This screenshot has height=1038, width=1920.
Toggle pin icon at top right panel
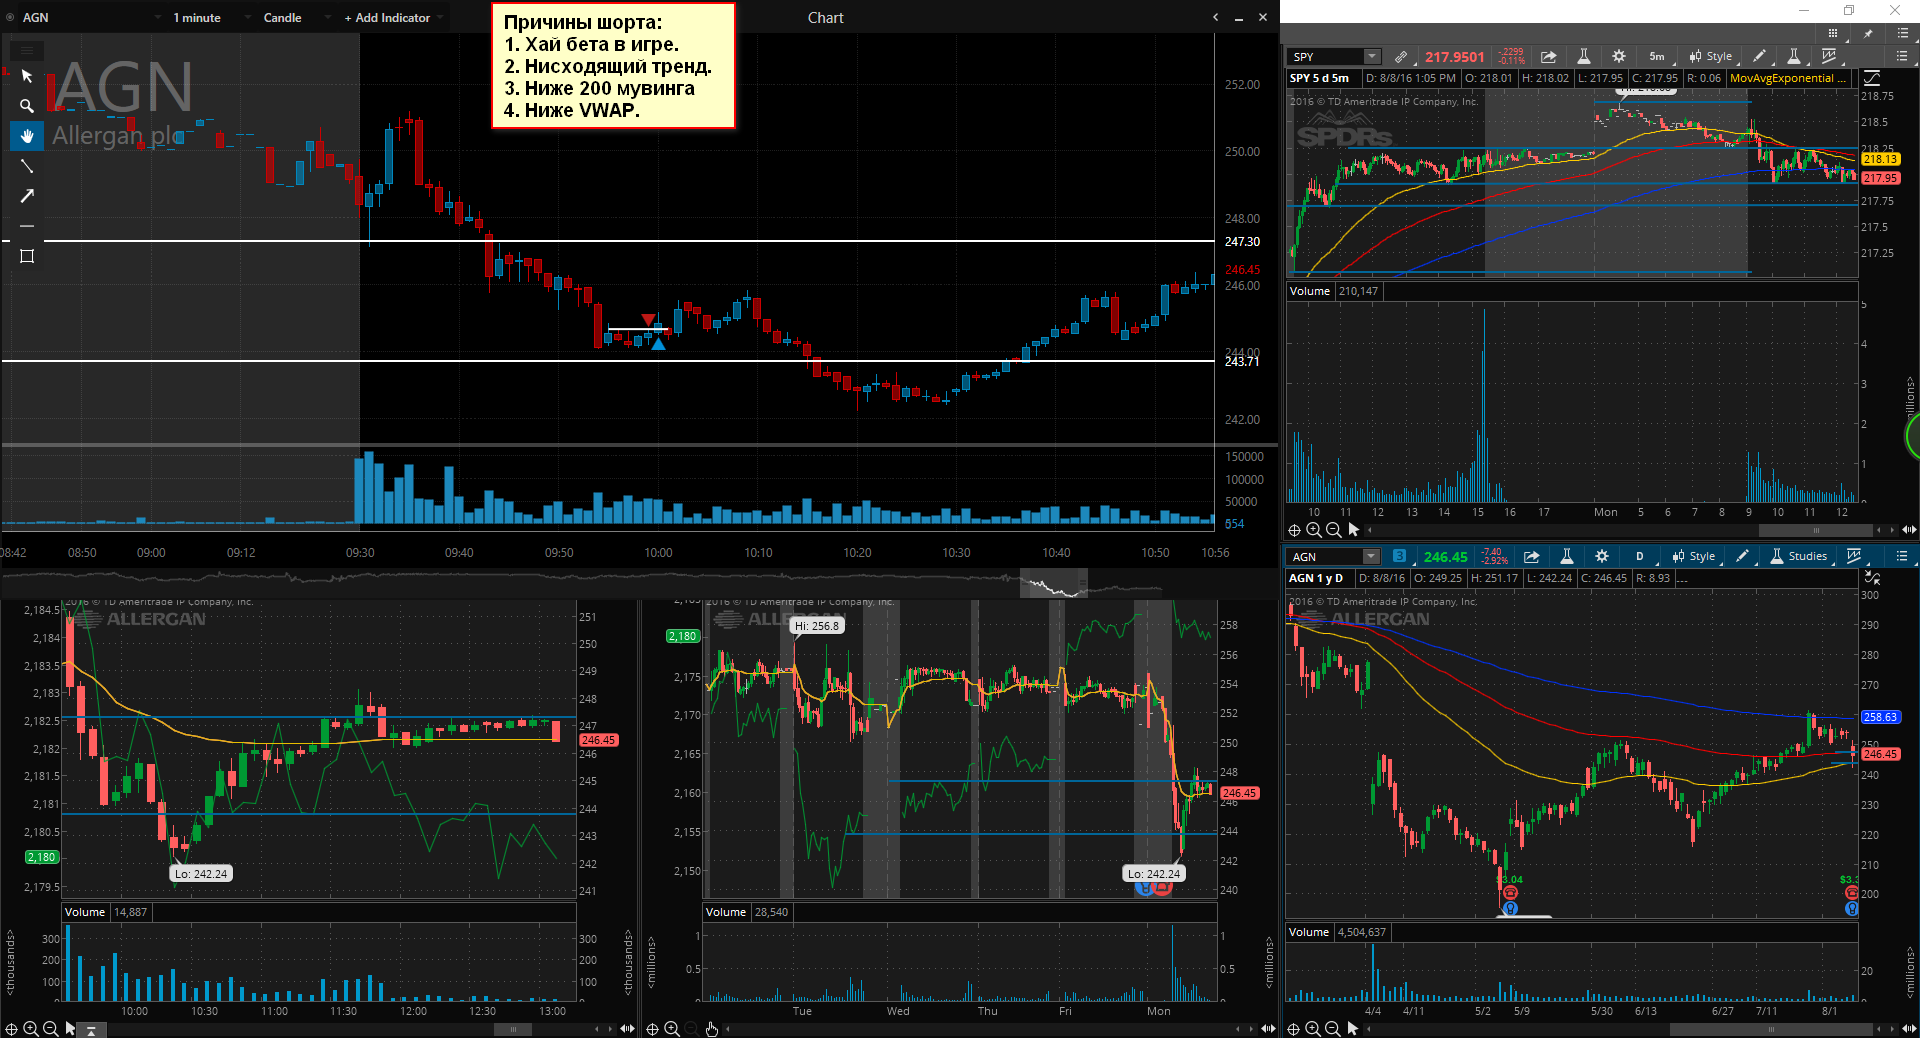coord(1868,34)
